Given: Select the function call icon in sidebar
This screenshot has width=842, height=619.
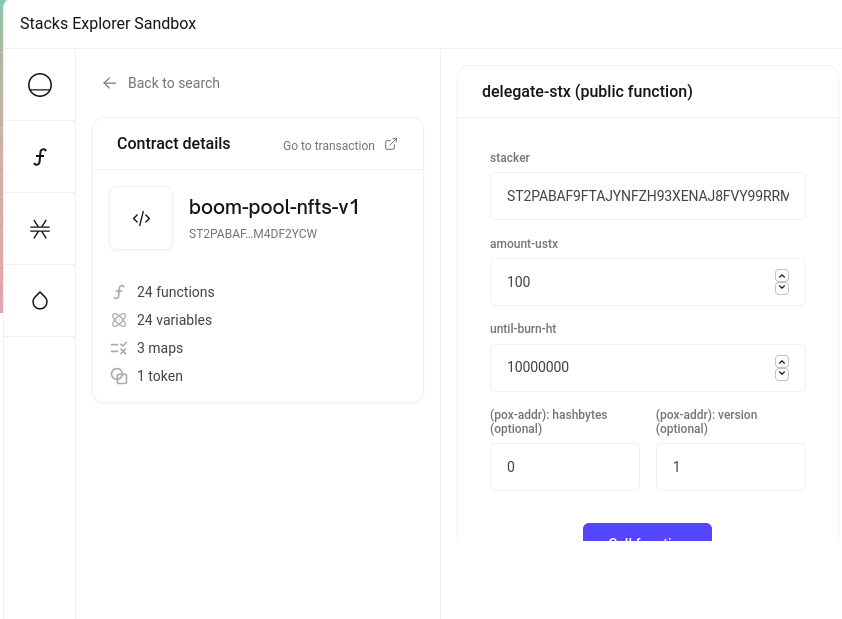Looking at the screenshot, I should [x=40, y=157].
